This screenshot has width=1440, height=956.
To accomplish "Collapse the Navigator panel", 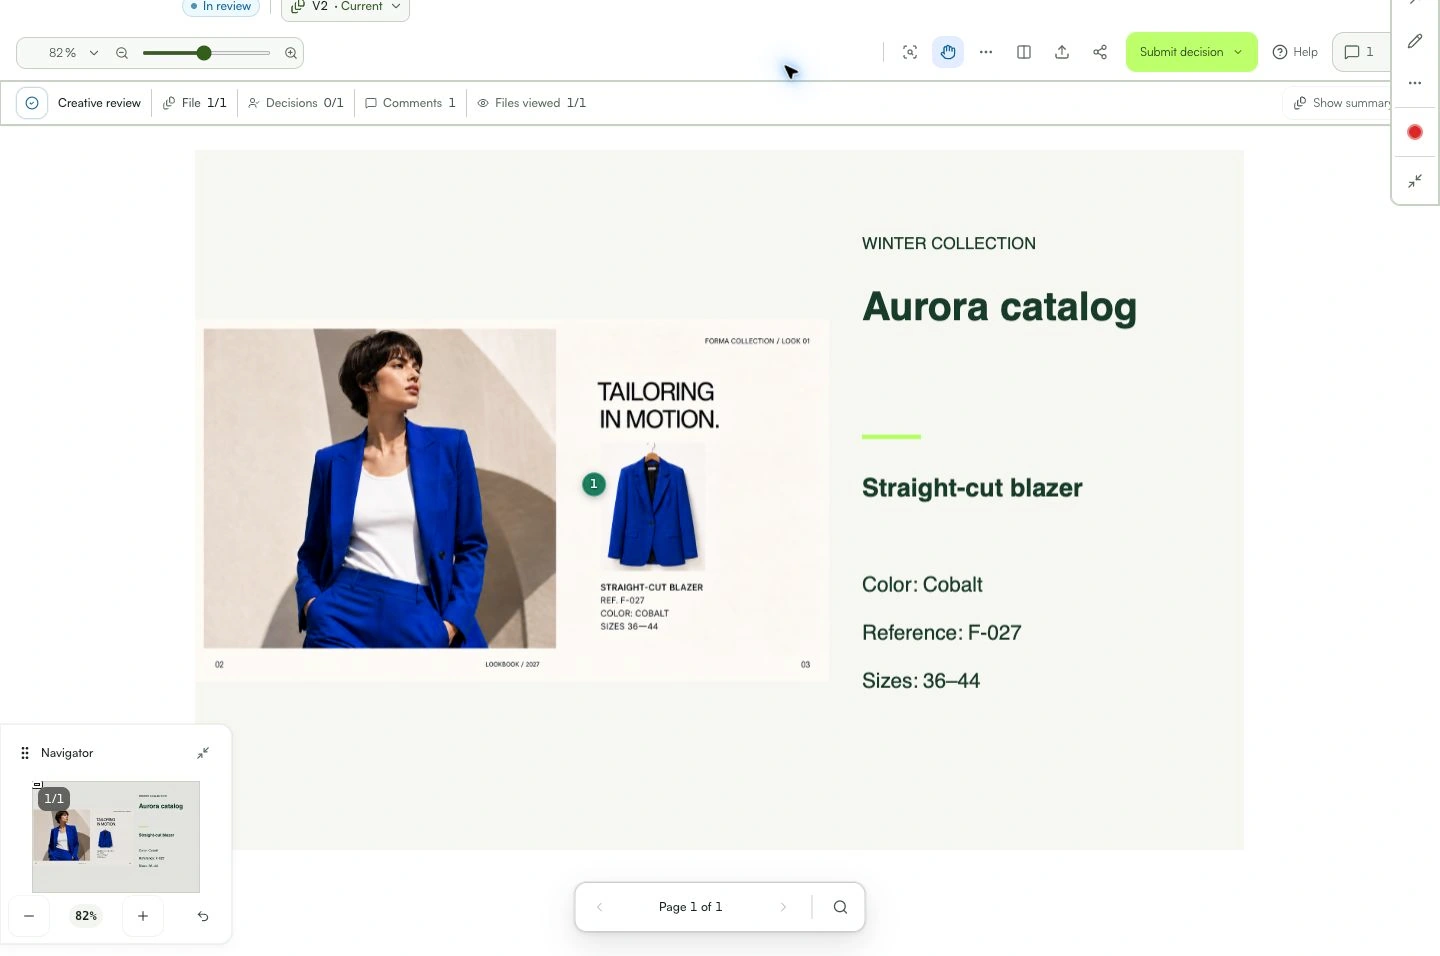I will [x=203, y=753].
